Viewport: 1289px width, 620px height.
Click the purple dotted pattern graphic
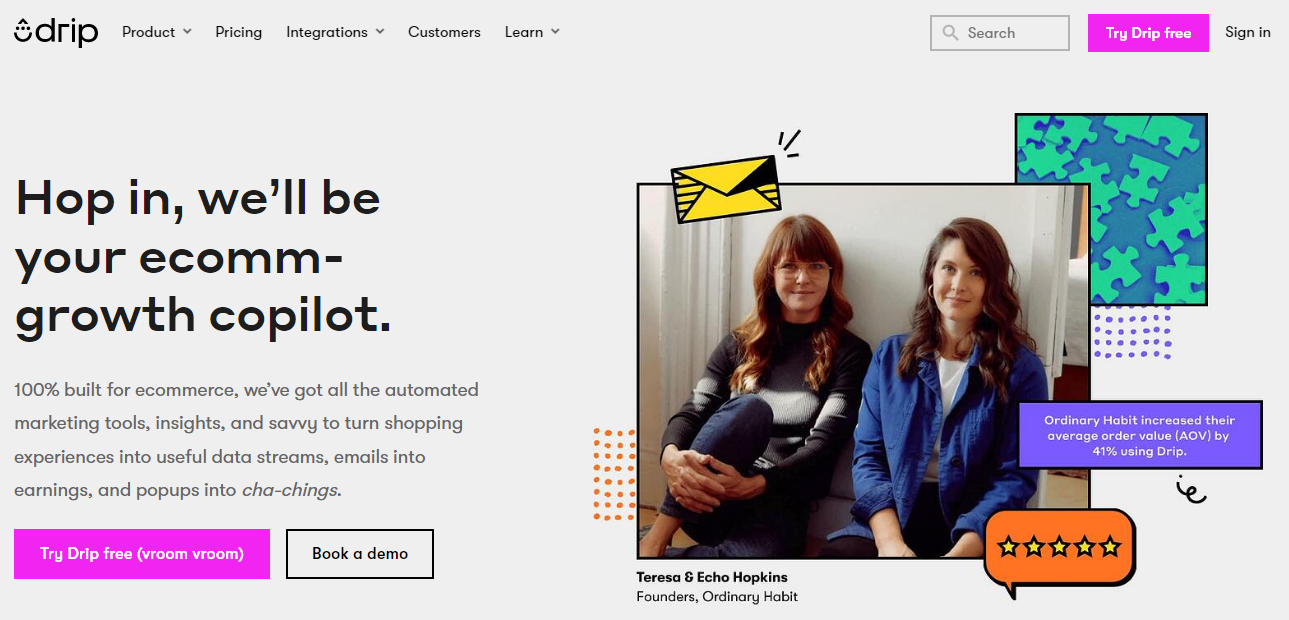(x=1132, y=335)
